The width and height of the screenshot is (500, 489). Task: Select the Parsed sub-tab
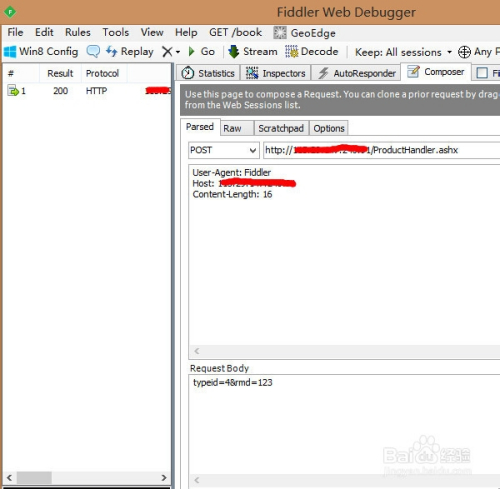pos(200,127)
